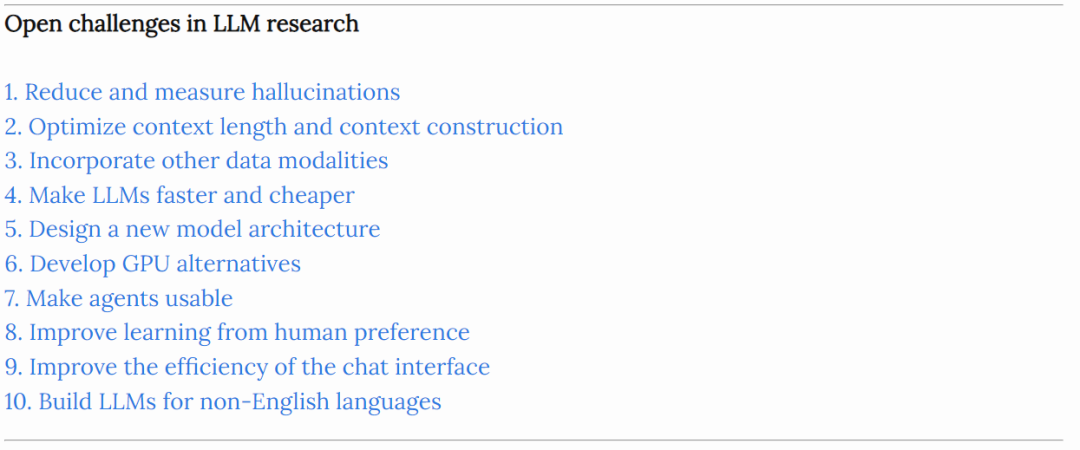Open the 'Reduce and measure hallucinations' link
The width and height of the screenshot is (1080, 450).
202,92
